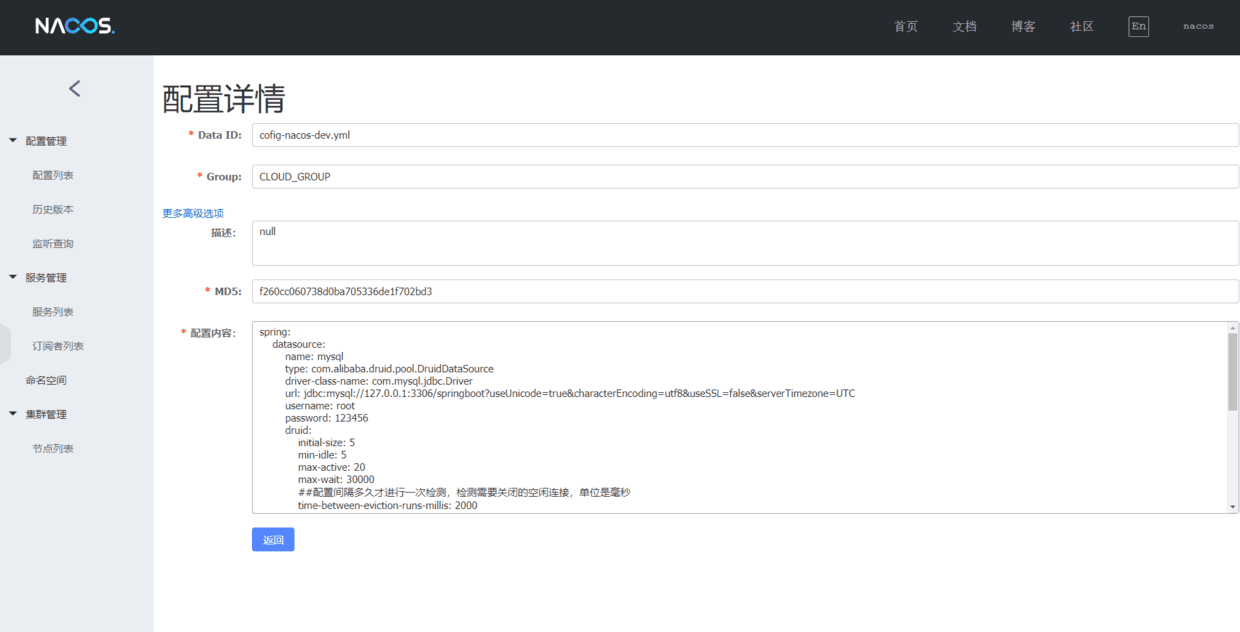Click the 'type: com.alibaba.druid' line
Screen dimensions: 1240x632
tap(389, 369)
